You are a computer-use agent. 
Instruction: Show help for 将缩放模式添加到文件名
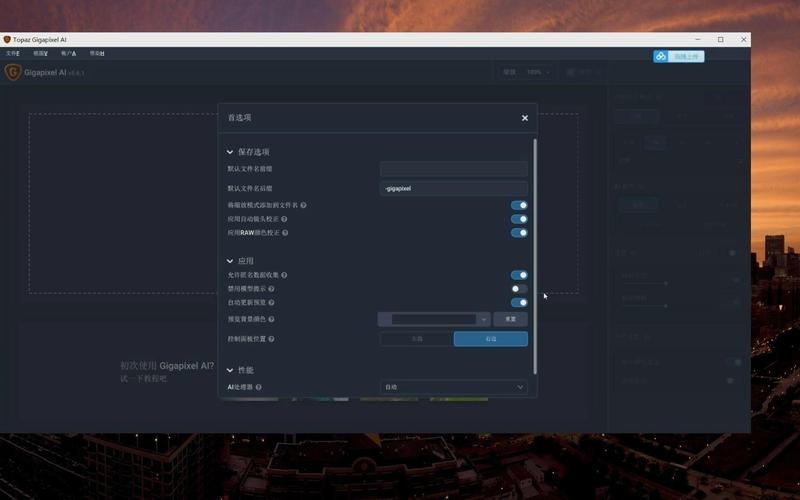click(x=304, y=205)
